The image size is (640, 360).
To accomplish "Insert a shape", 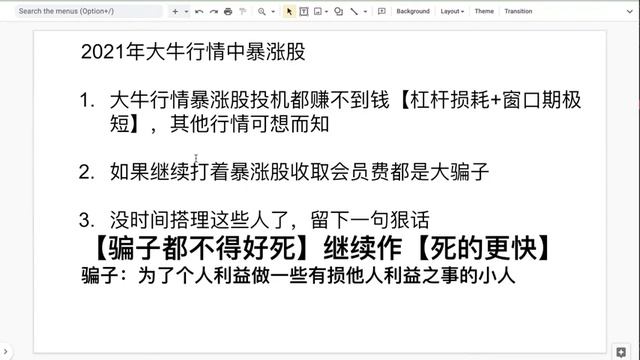I will coord(338,11).
